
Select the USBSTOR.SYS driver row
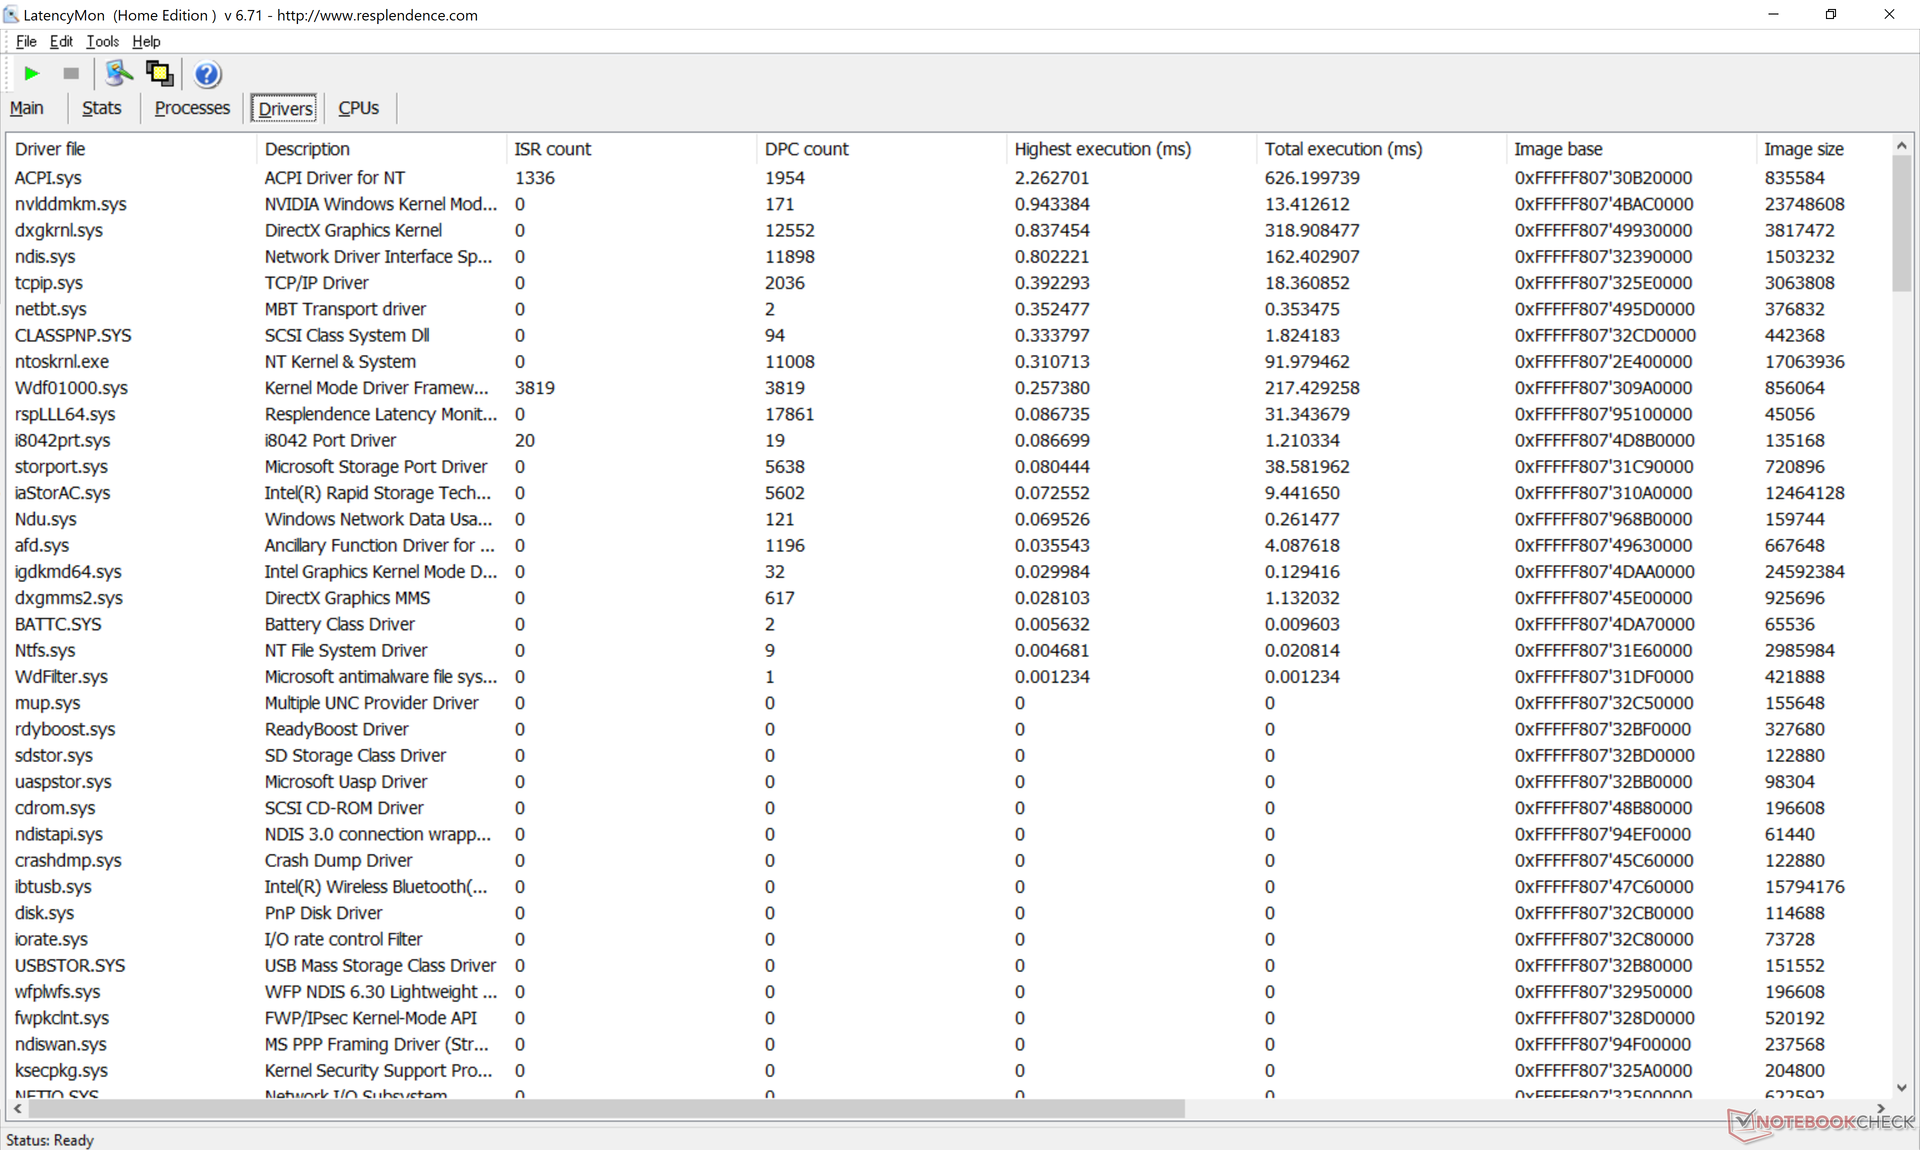(948, 966)
